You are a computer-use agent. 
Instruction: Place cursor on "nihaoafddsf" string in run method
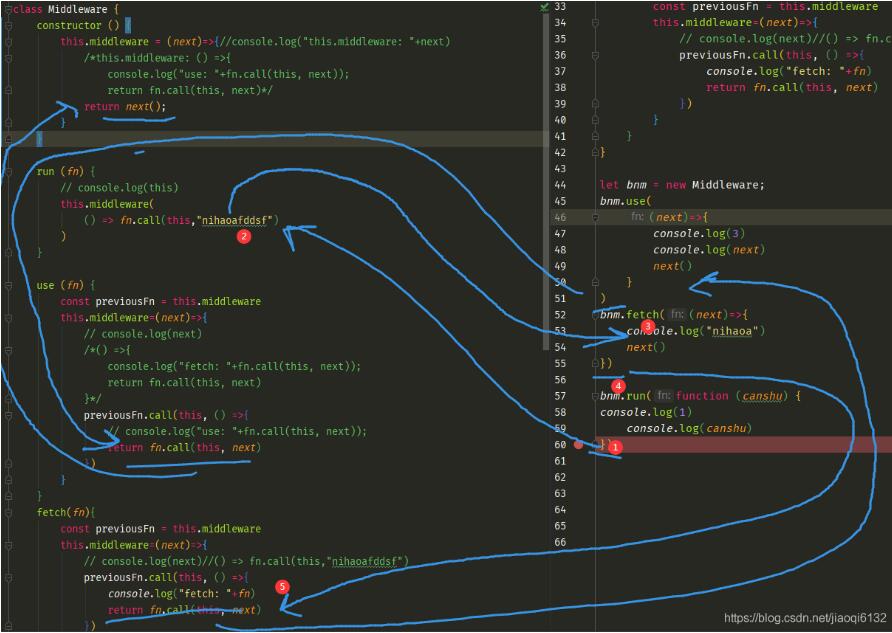235,220
